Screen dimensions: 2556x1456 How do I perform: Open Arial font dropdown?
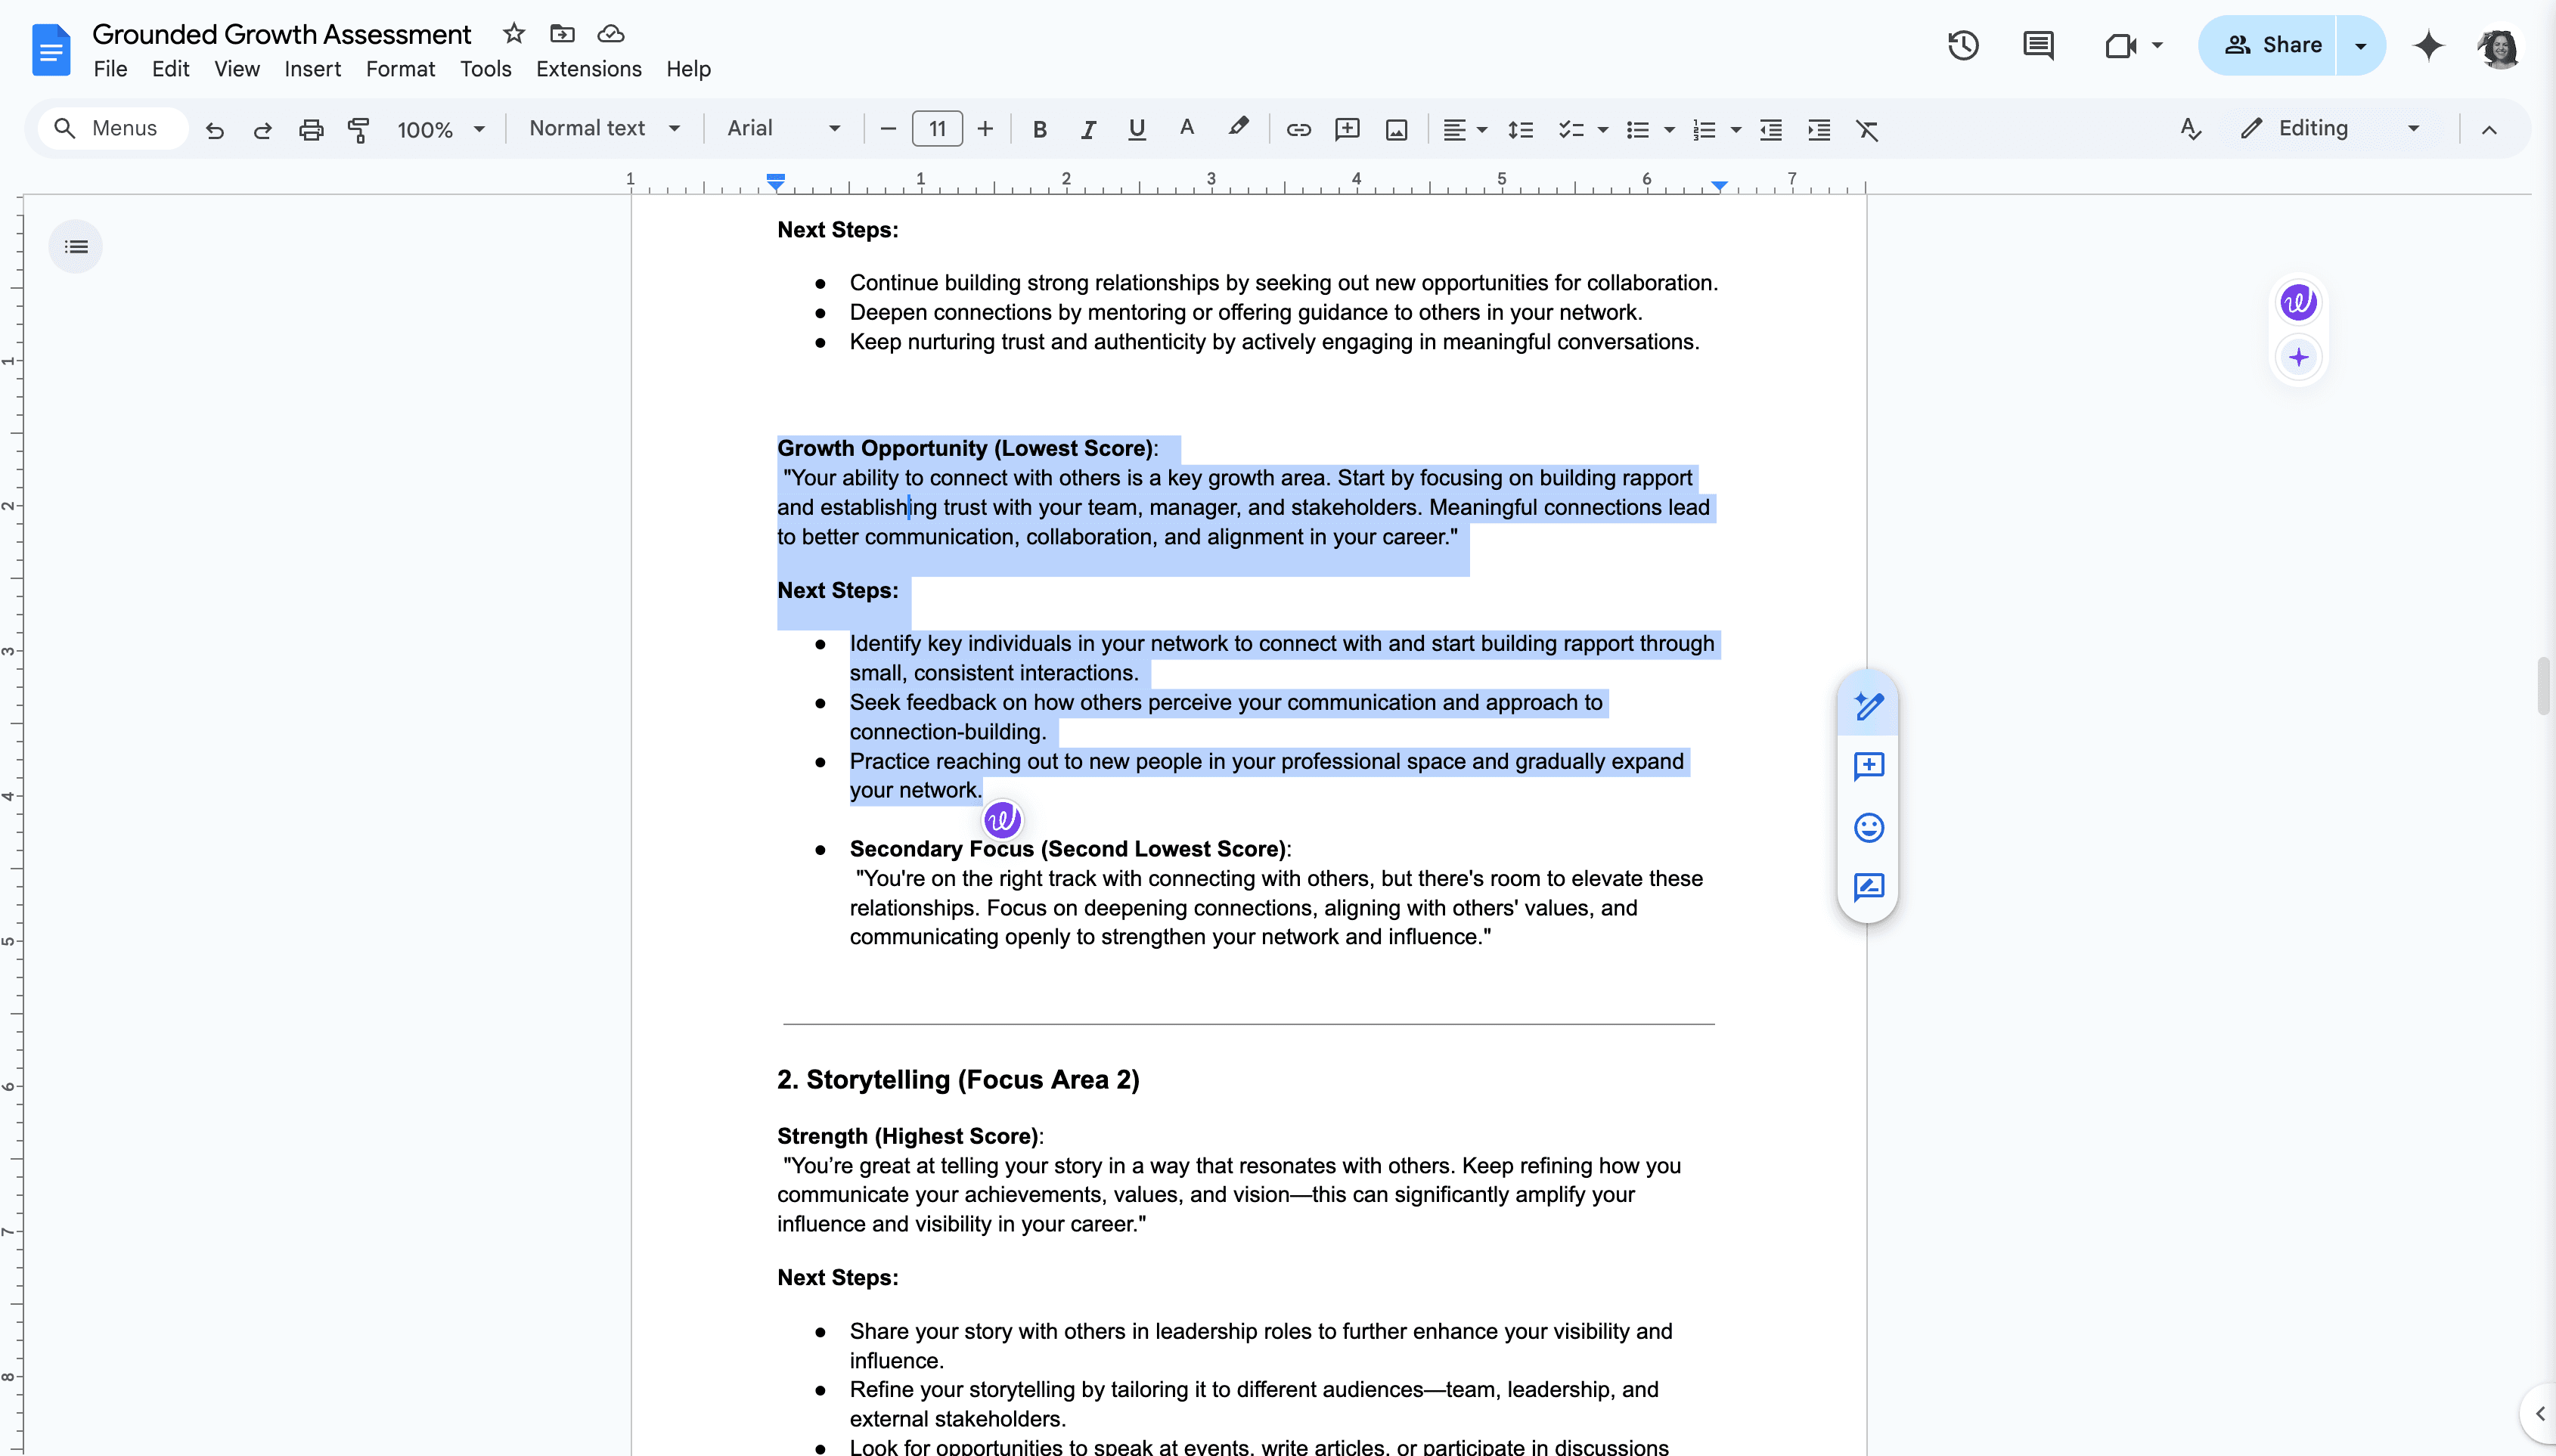(783, 128)
